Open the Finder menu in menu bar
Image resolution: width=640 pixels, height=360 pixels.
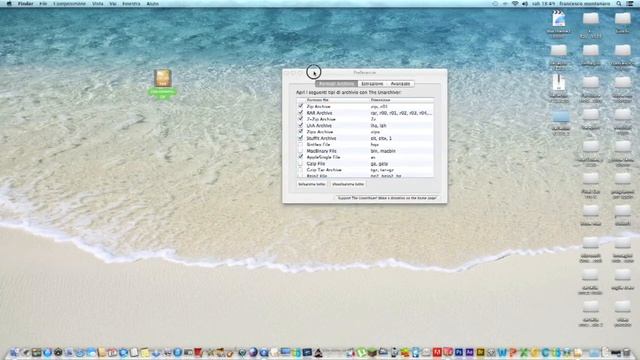(x=26, y=4)
